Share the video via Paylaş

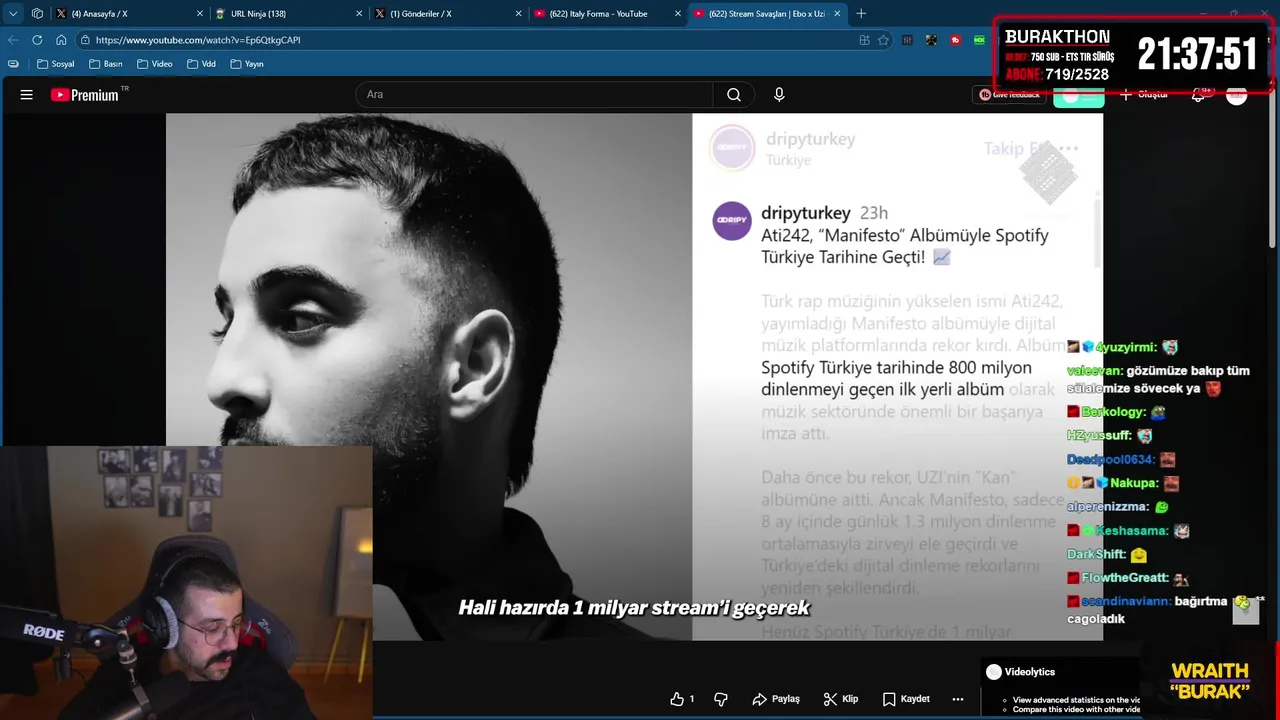coord(776,699)
